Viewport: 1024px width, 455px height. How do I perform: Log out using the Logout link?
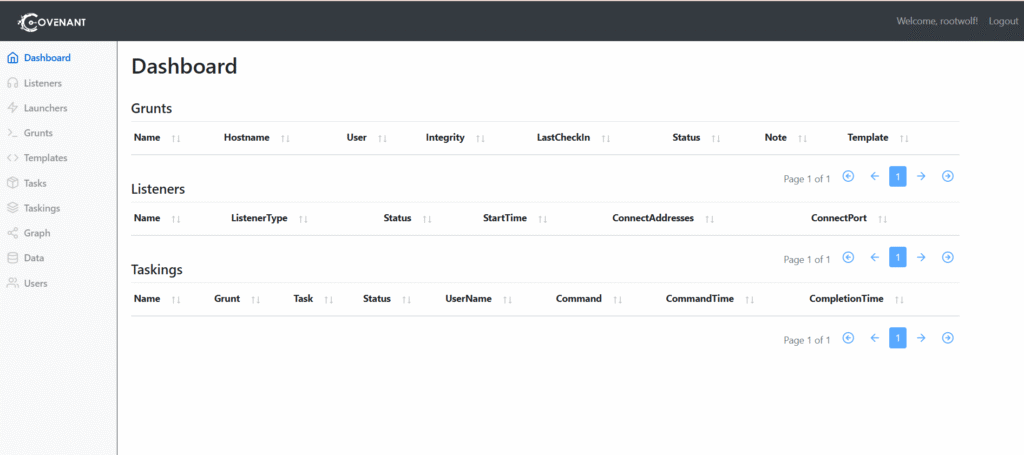tap(1003, 21)
